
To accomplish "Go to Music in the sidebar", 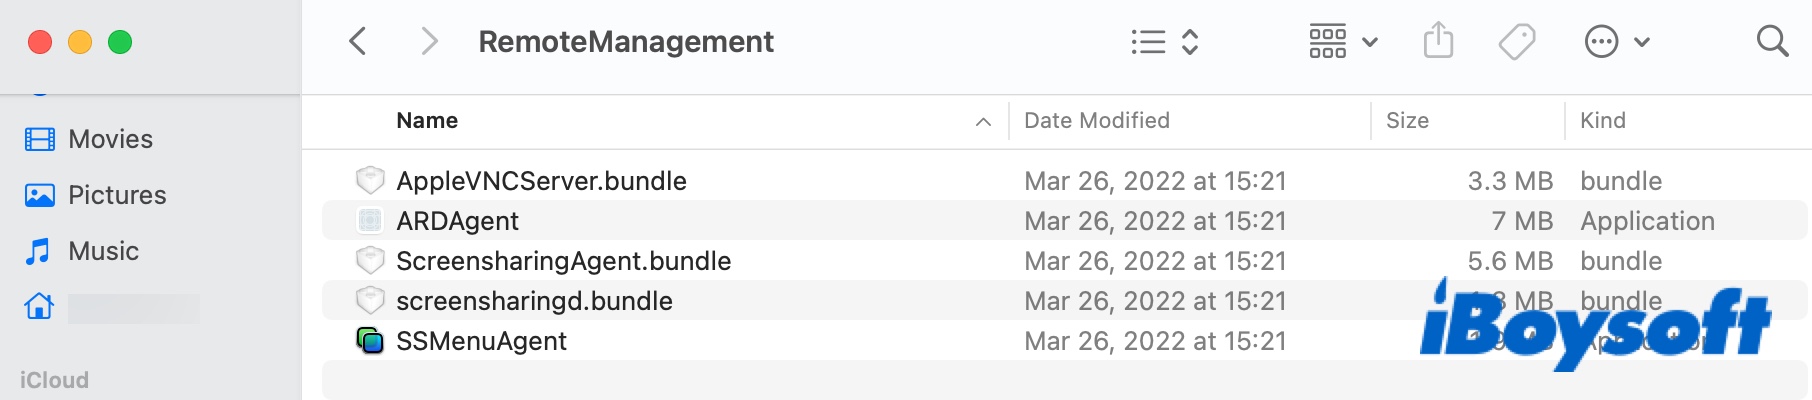I will click(x=103, y=251).
